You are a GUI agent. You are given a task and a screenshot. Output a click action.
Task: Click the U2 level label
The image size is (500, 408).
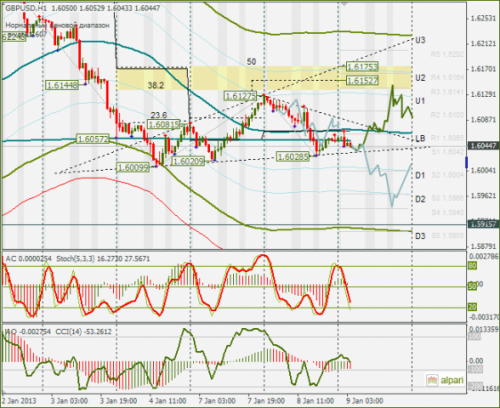[420, 78]
